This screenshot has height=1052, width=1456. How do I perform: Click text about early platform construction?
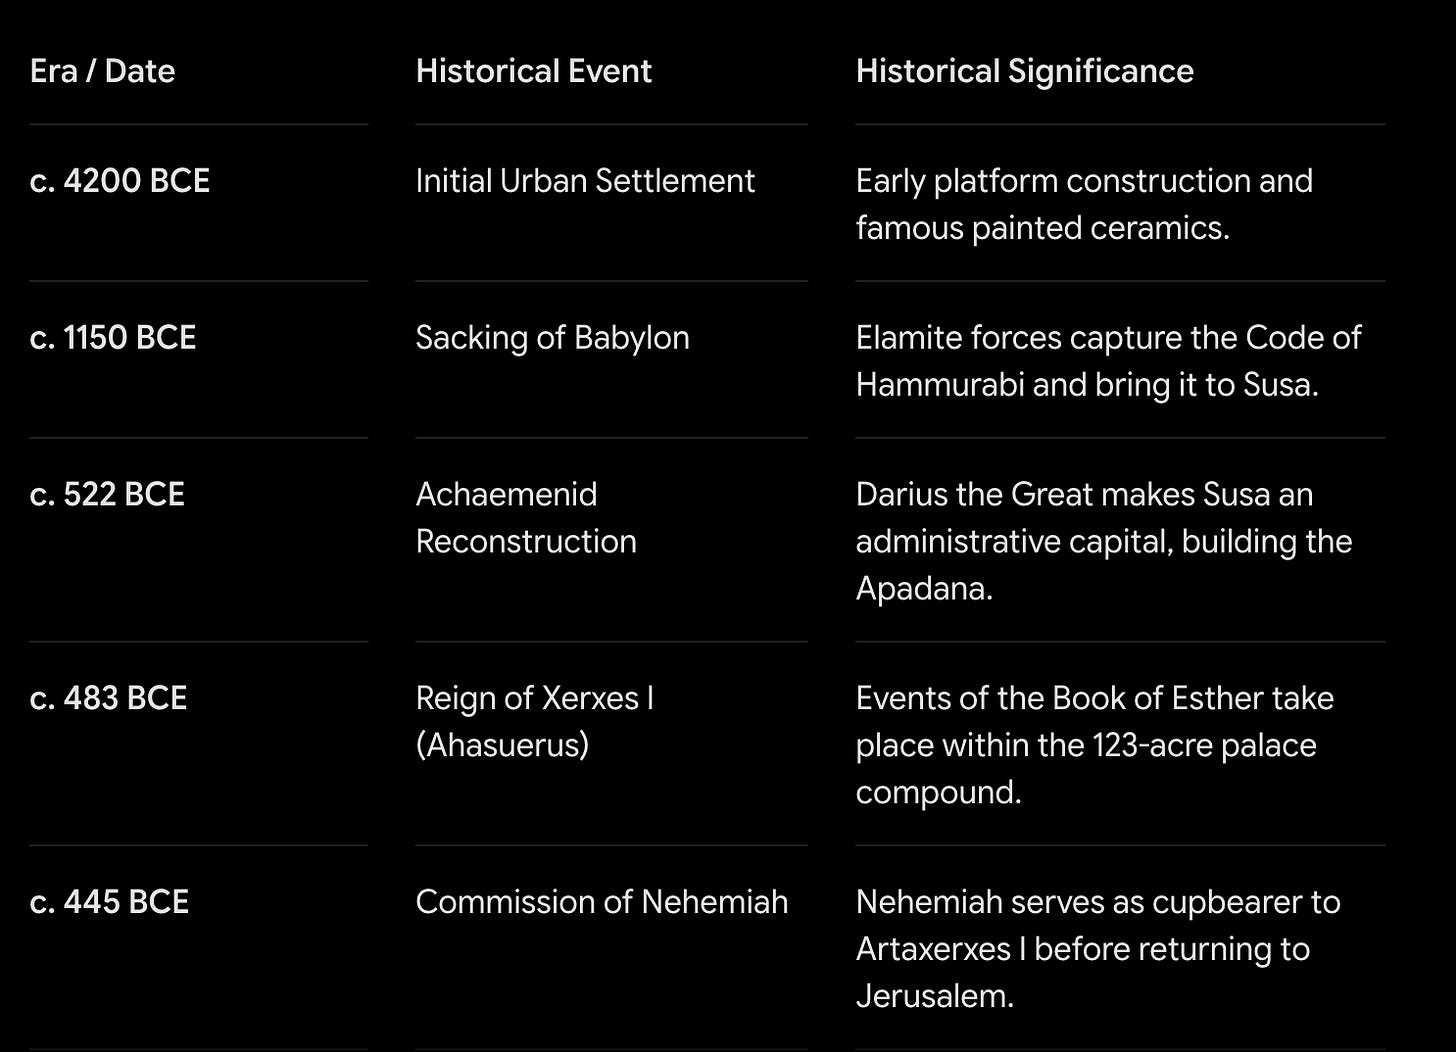[x=1084, y=204]
